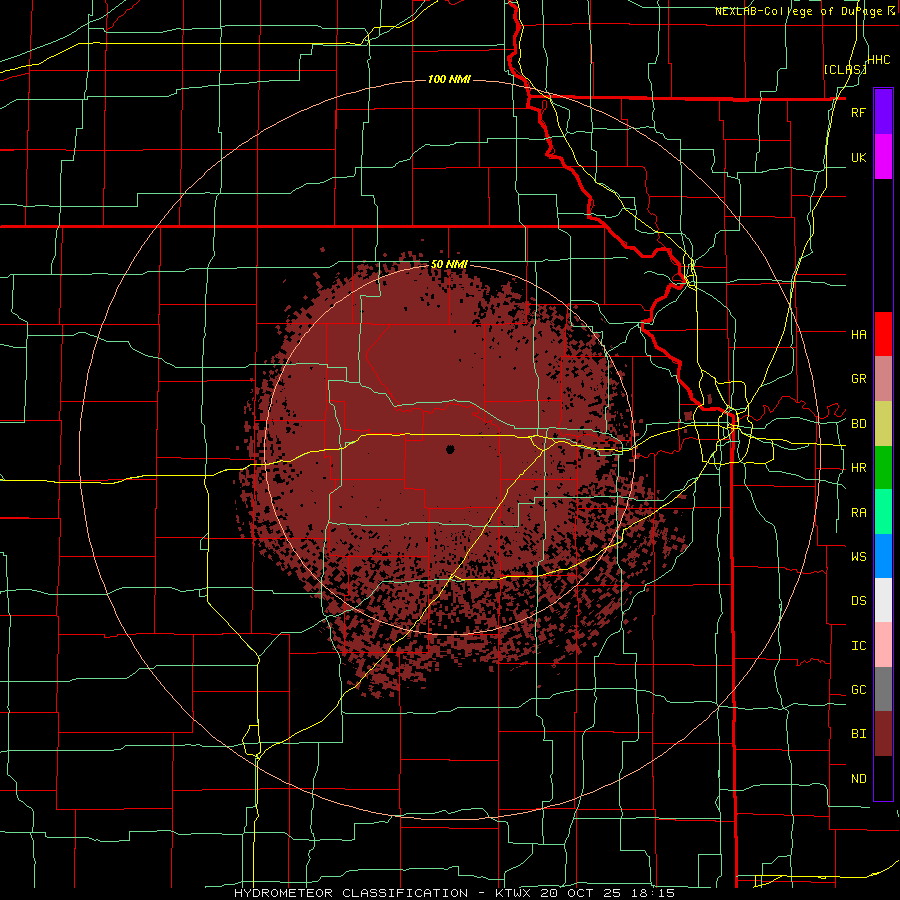The image size is (900, 900).
Task: Click the HYDROMETEOR CLASSIFICATION title text
Action: [351, 893]
